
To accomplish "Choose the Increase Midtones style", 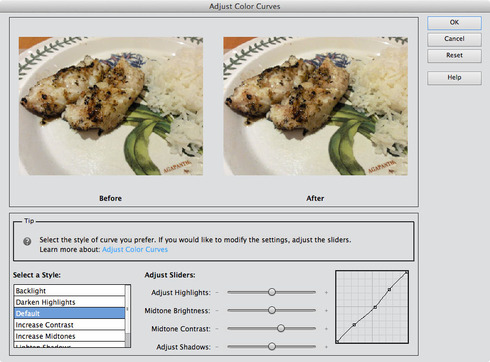I will pyautogui.click(x=69, y=336).
